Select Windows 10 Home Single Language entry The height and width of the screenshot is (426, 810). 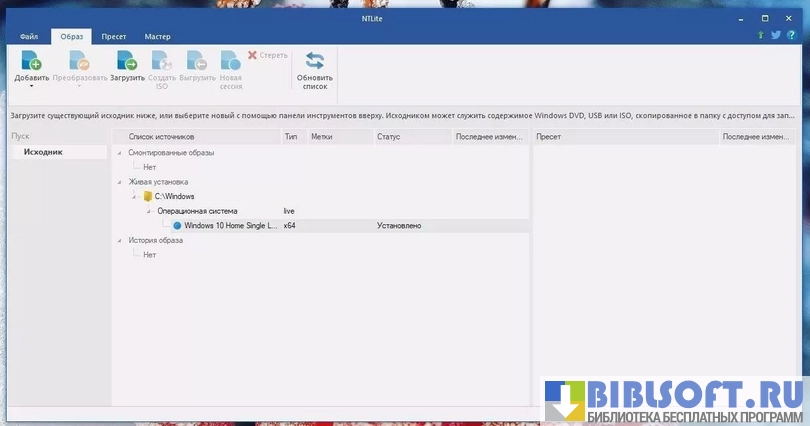tap(229, 226)
